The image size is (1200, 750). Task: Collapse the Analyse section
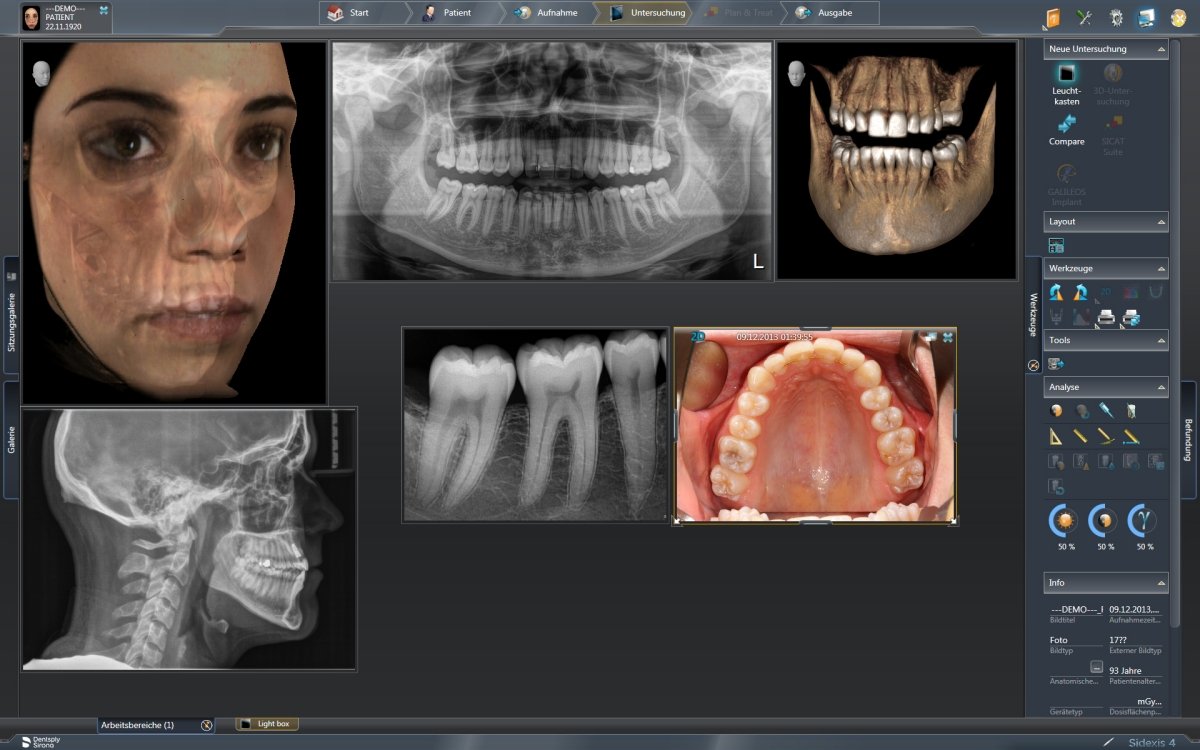tap(1161, 387)
